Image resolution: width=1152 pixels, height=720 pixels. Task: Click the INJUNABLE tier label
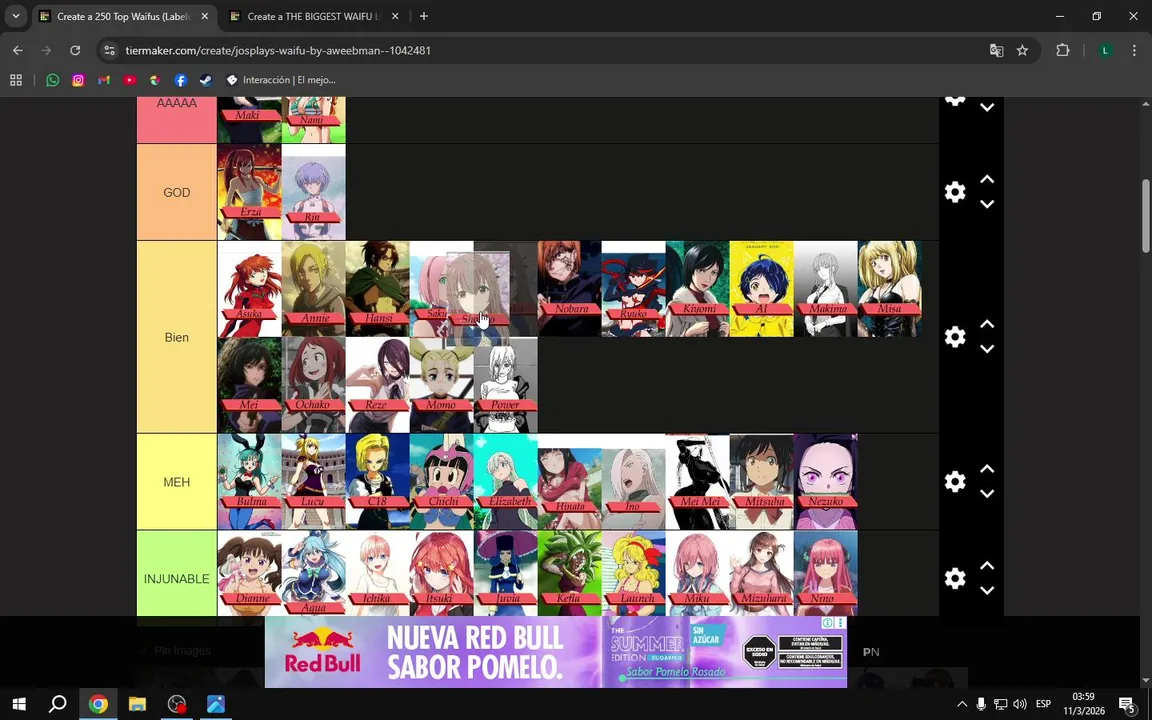click(x=176, y=578)
